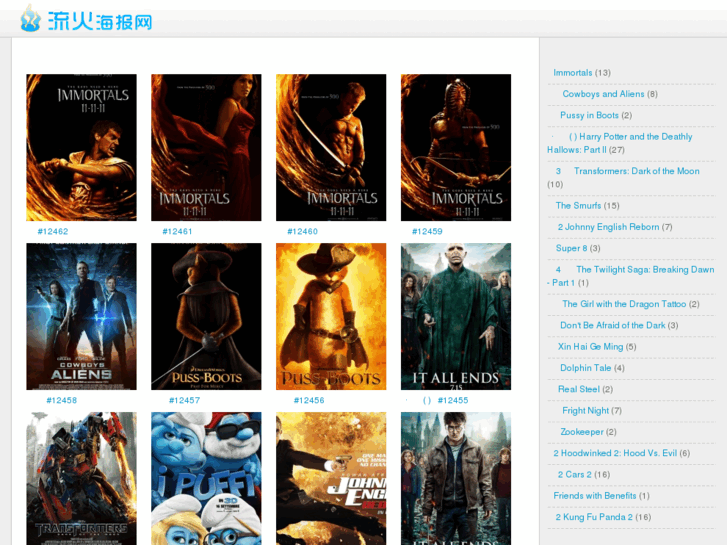Open Cowboys & Aliens poster thumbnail

[81, 316]
